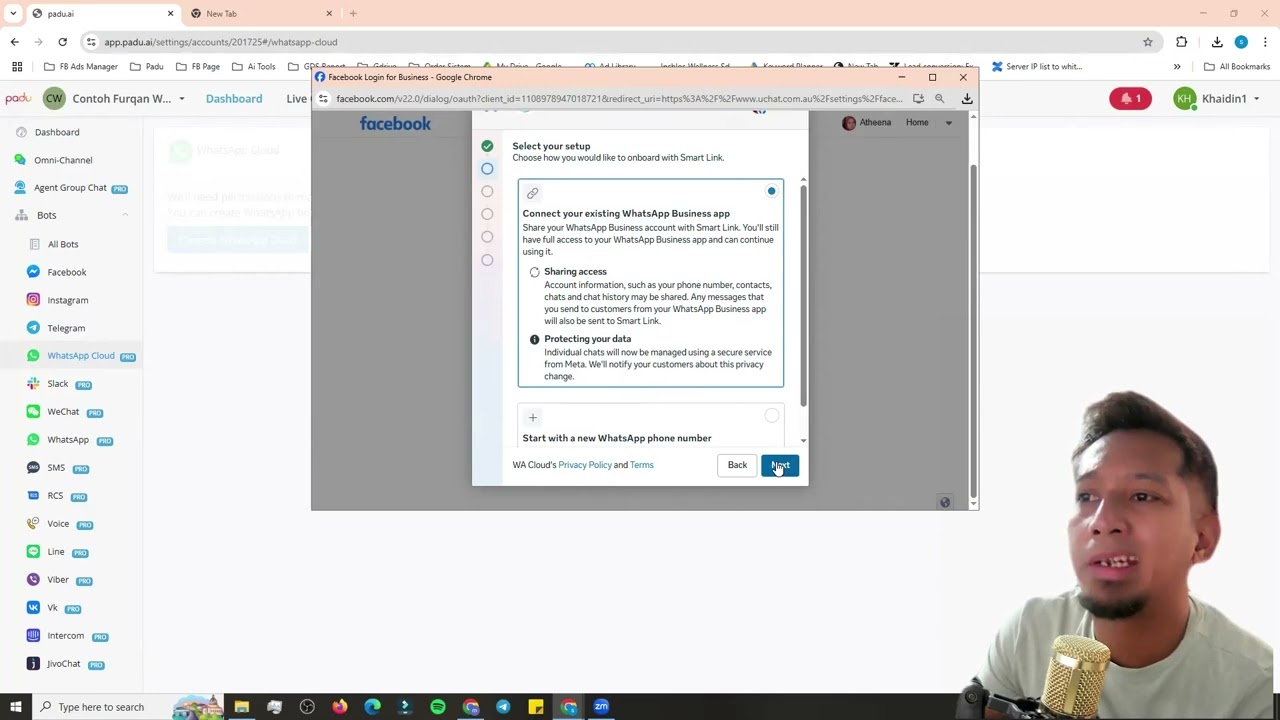The width and height of the screenshot is (1280, 720).
Task: Open the Ai Tools bookmark folder
Action: pyautogui.click(x=254, y=67)
